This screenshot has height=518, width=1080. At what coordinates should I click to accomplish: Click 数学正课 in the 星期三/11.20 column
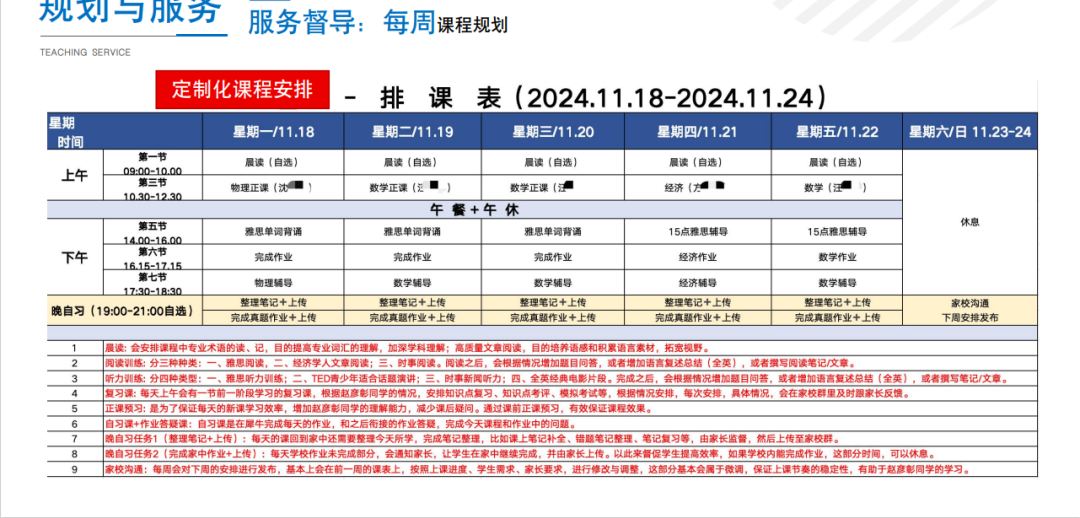tap(553, 187)
